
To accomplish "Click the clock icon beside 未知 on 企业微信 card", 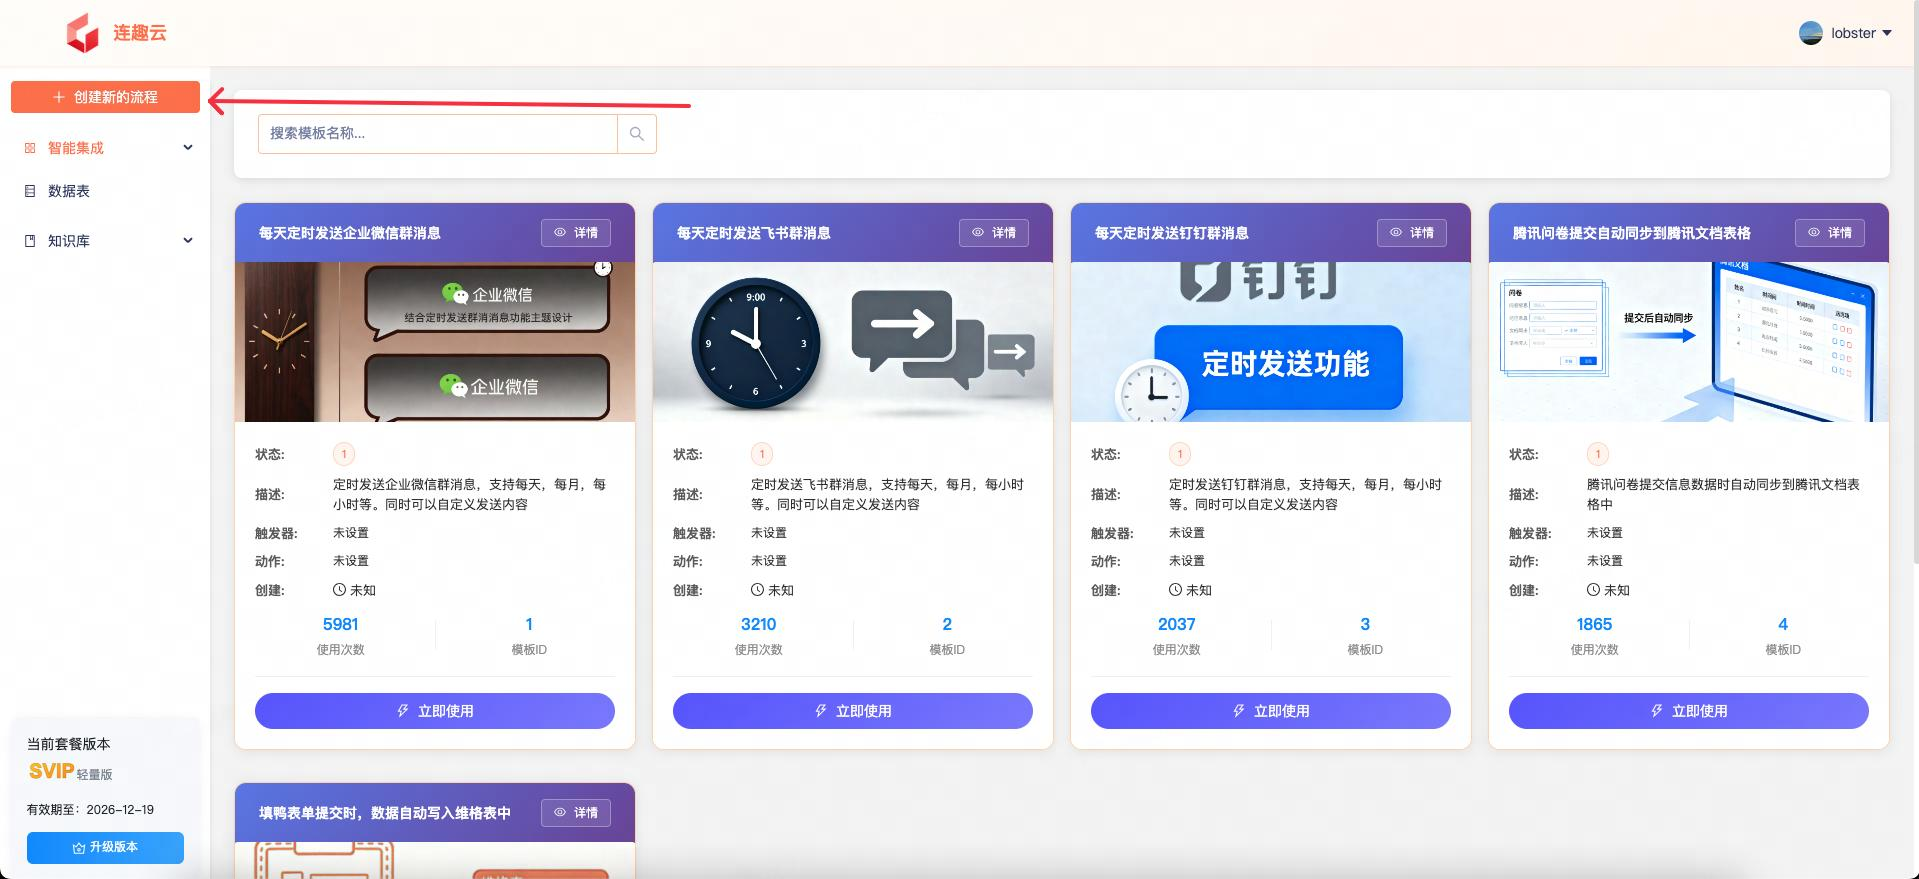I will coord(339,590).
